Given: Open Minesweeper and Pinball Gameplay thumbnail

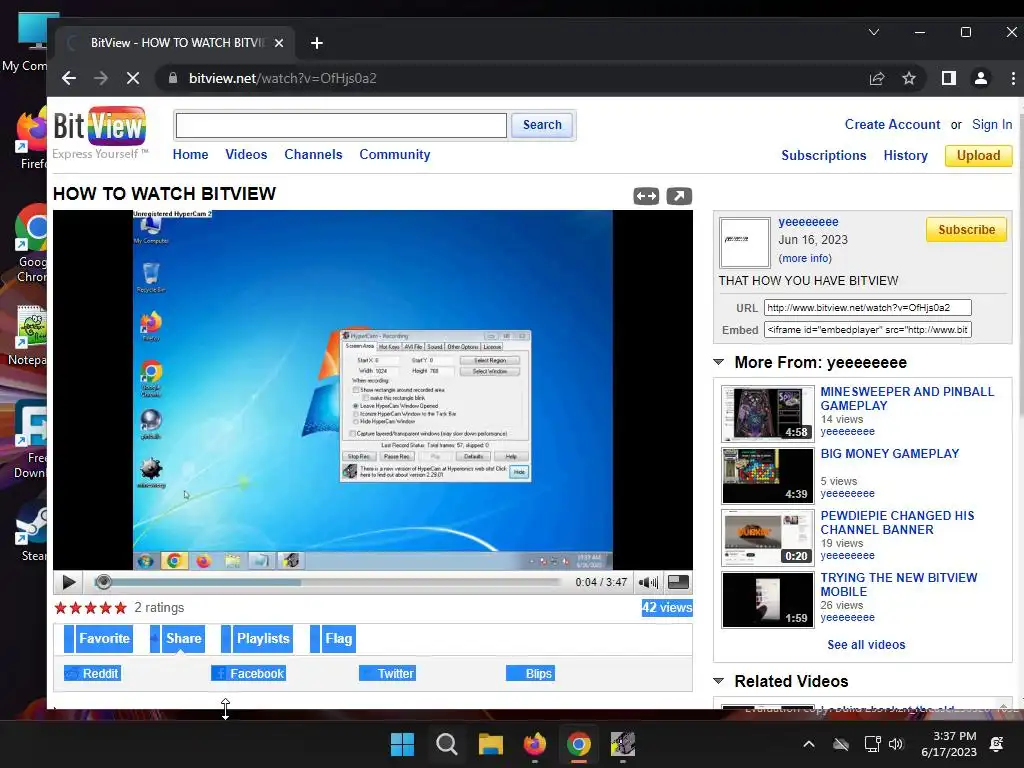Looking at the screenshot, I should point(767,413).
